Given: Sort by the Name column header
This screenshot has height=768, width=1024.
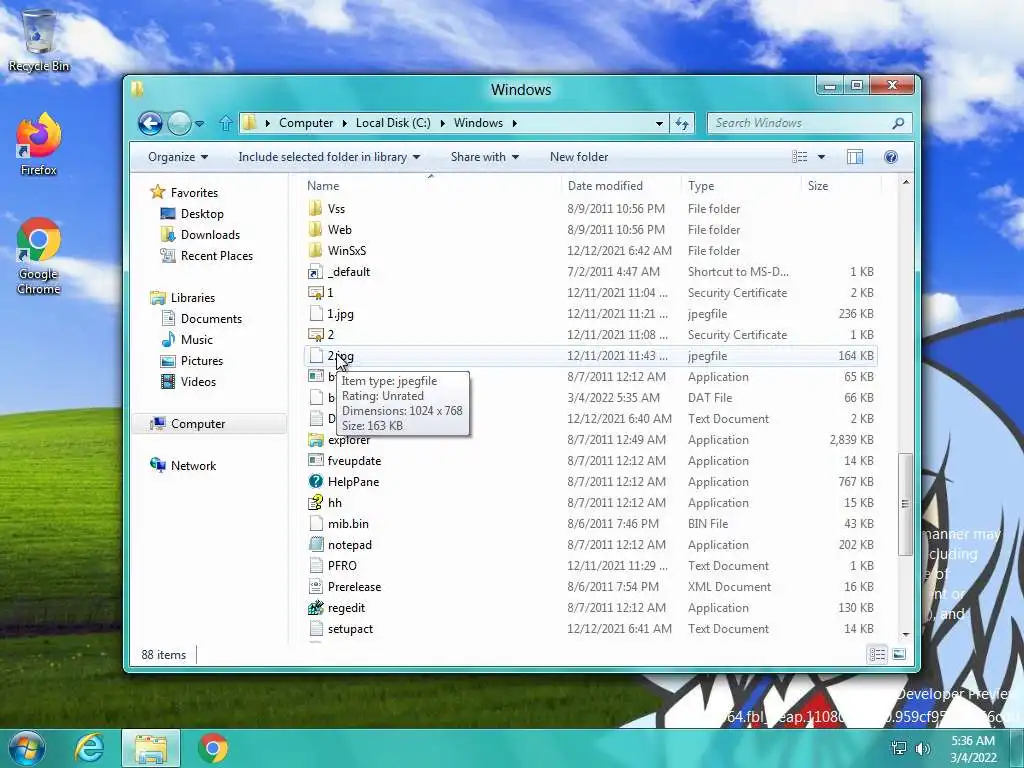Looking at the screenshot, I should click(323, 185).
